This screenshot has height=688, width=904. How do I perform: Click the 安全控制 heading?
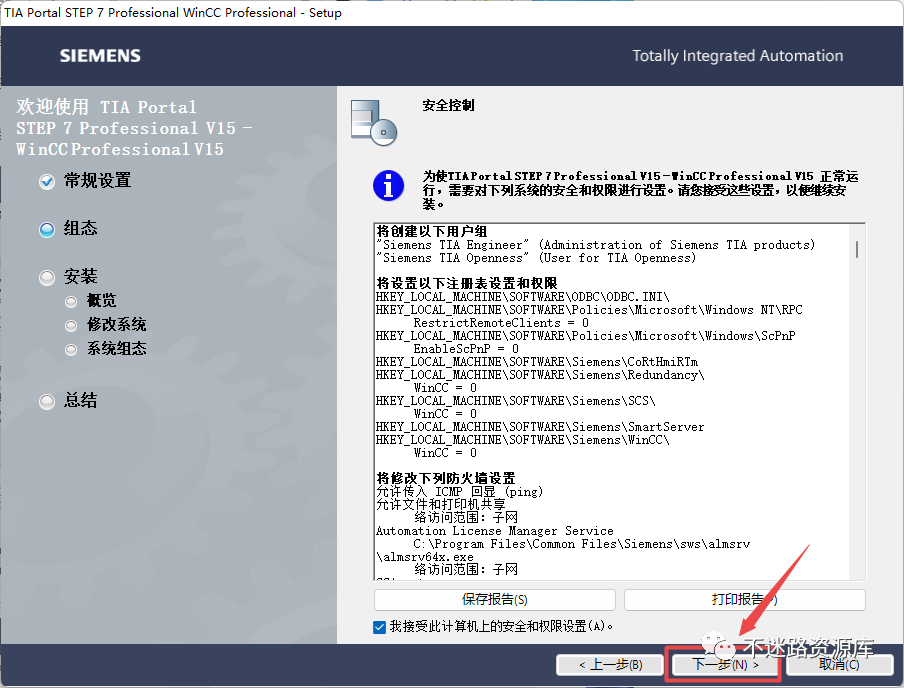449,105
